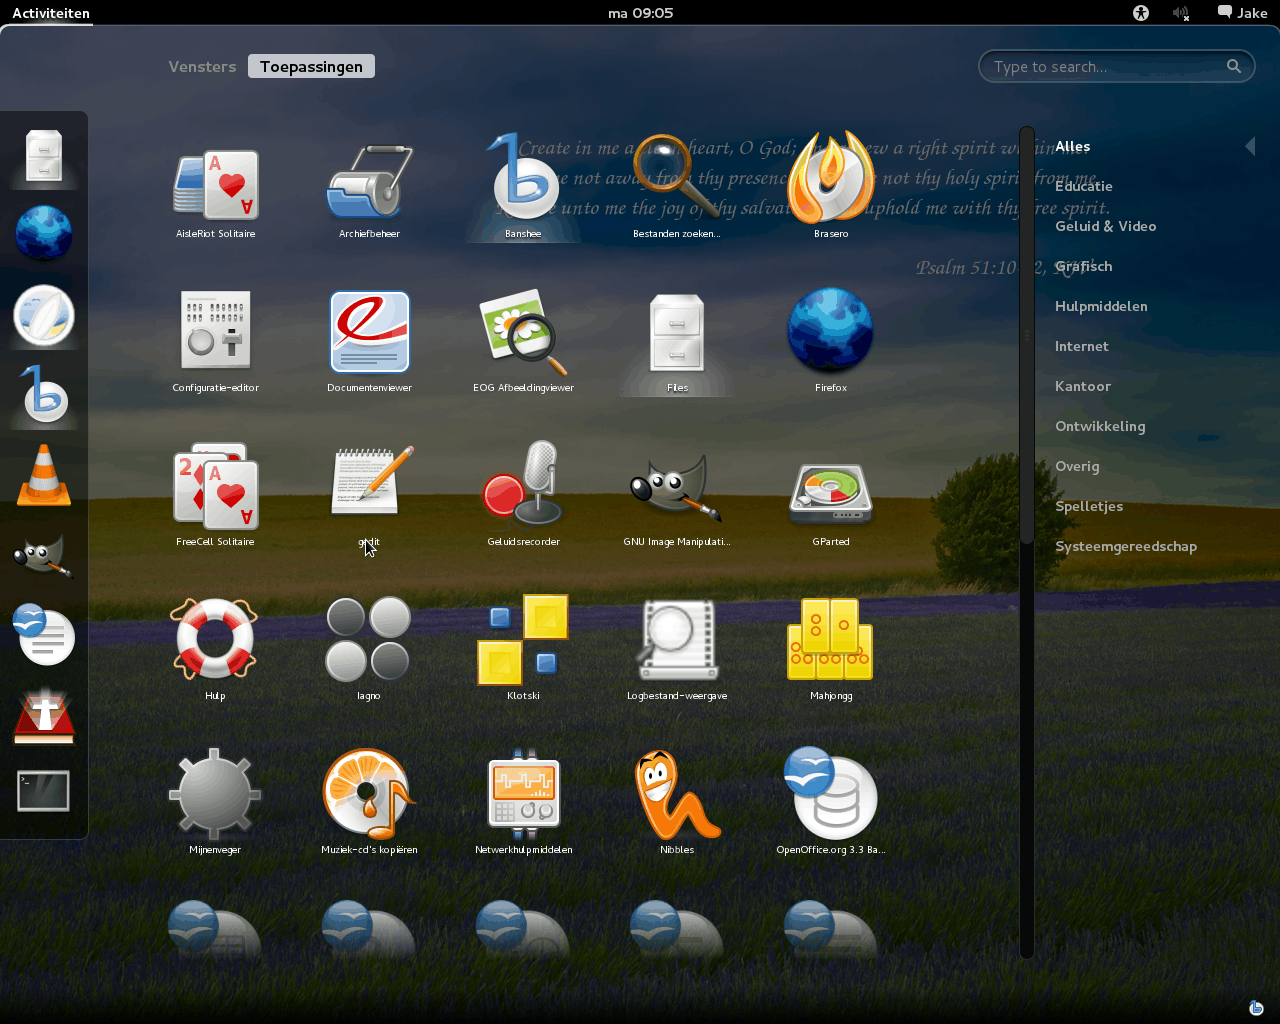1280x1024 pixels.
Task: Select the Internet category
Action: coord(1082,346)
